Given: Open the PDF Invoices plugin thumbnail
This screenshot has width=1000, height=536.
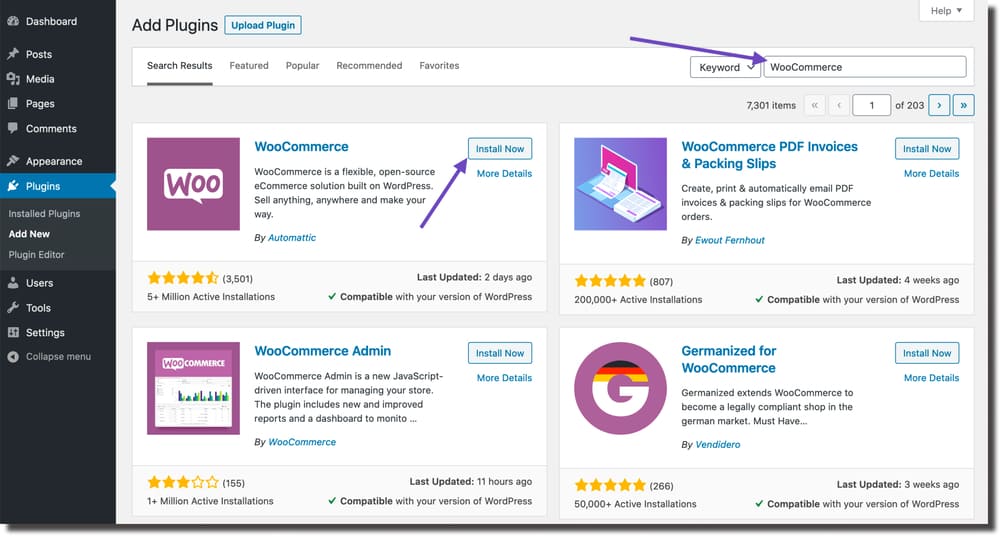Looking at the screenshot, I should tap(620, 184).
